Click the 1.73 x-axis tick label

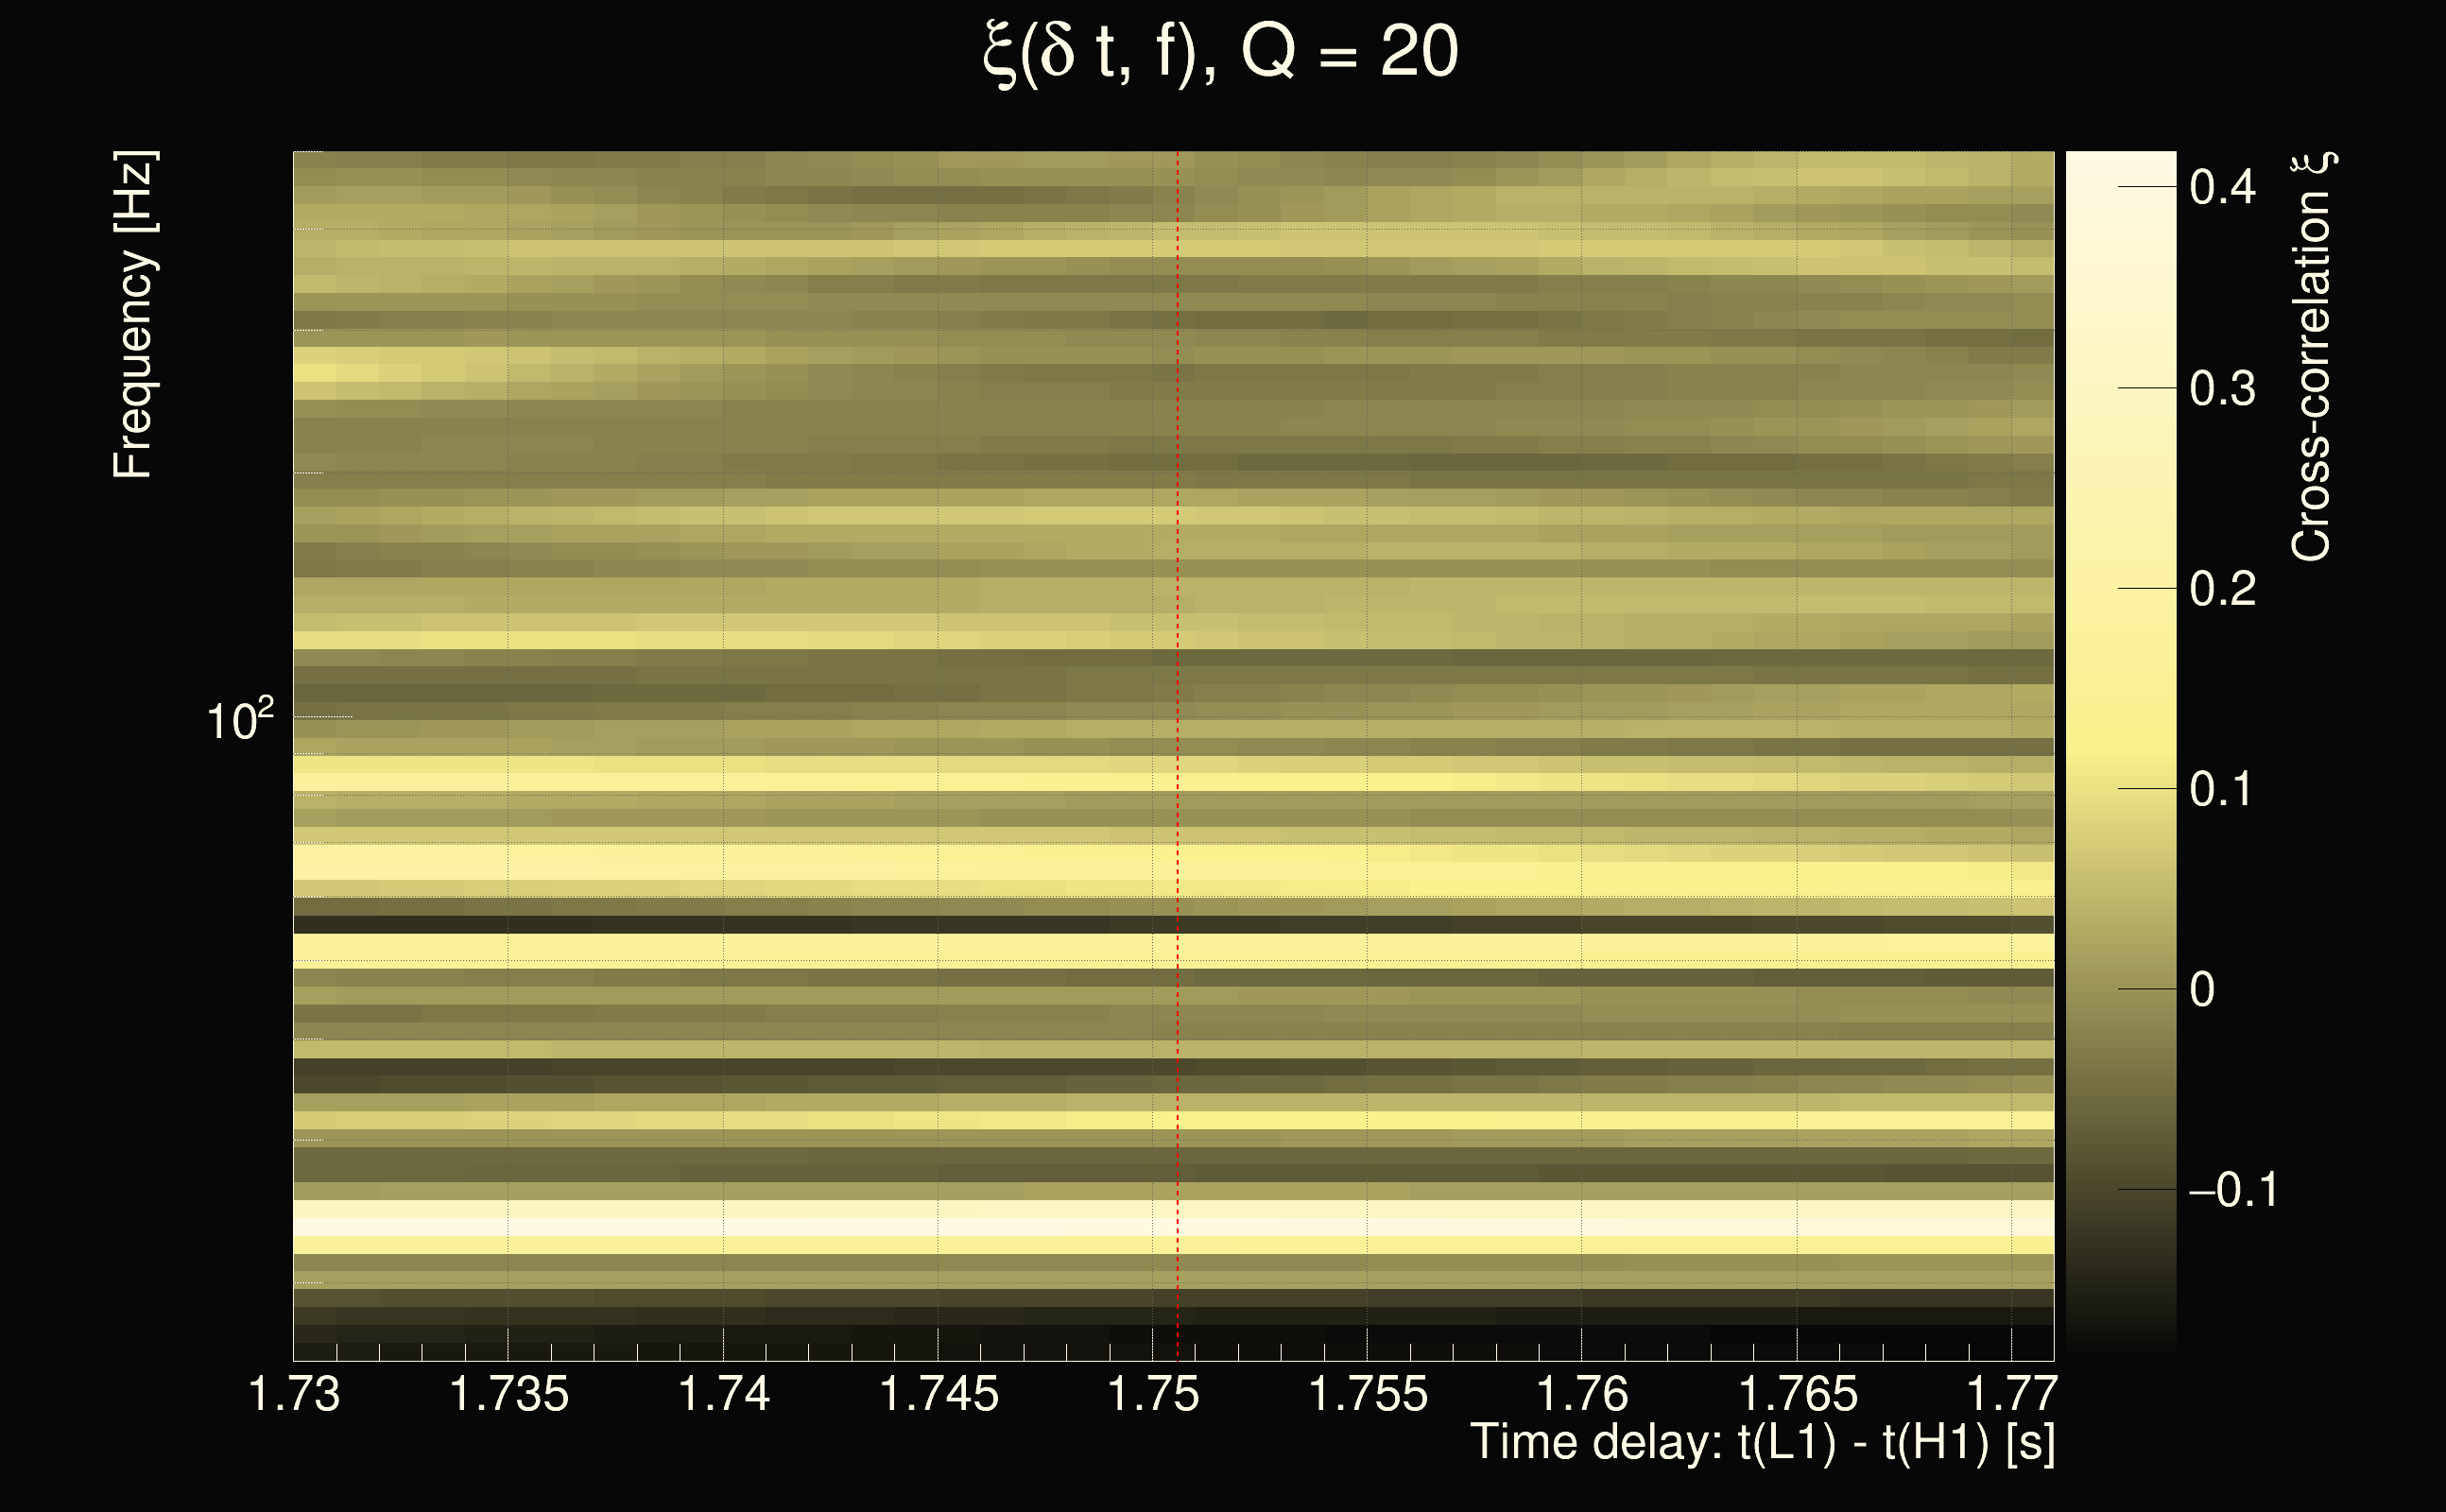click(294, 1394)
